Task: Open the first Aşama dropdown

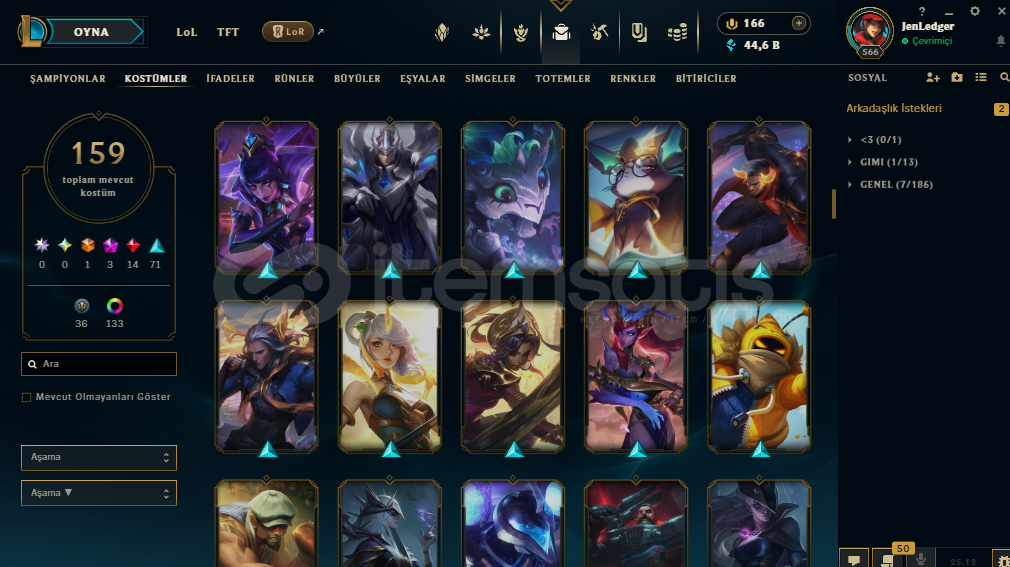Action: [99, 457]
